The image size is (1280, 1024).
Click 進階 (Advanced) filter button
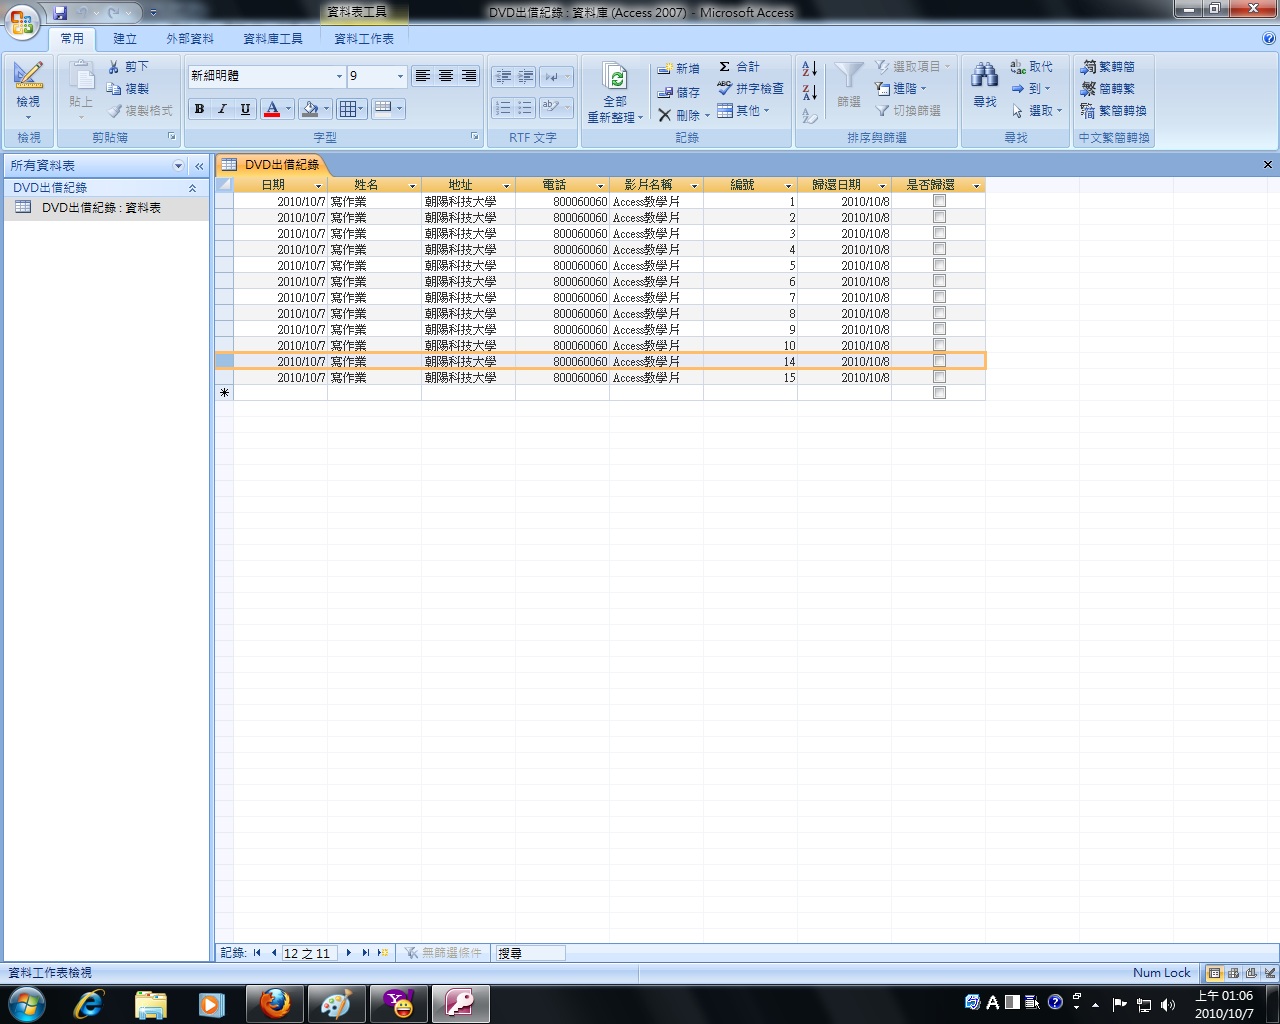click(901, 88)
